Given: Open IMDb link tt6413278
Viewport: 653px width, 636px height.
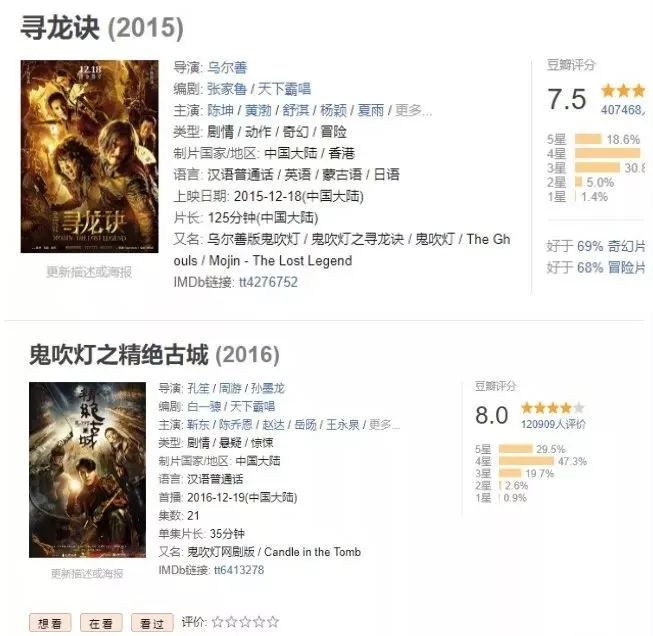Looking at the screenshot, I should [239, 570].
